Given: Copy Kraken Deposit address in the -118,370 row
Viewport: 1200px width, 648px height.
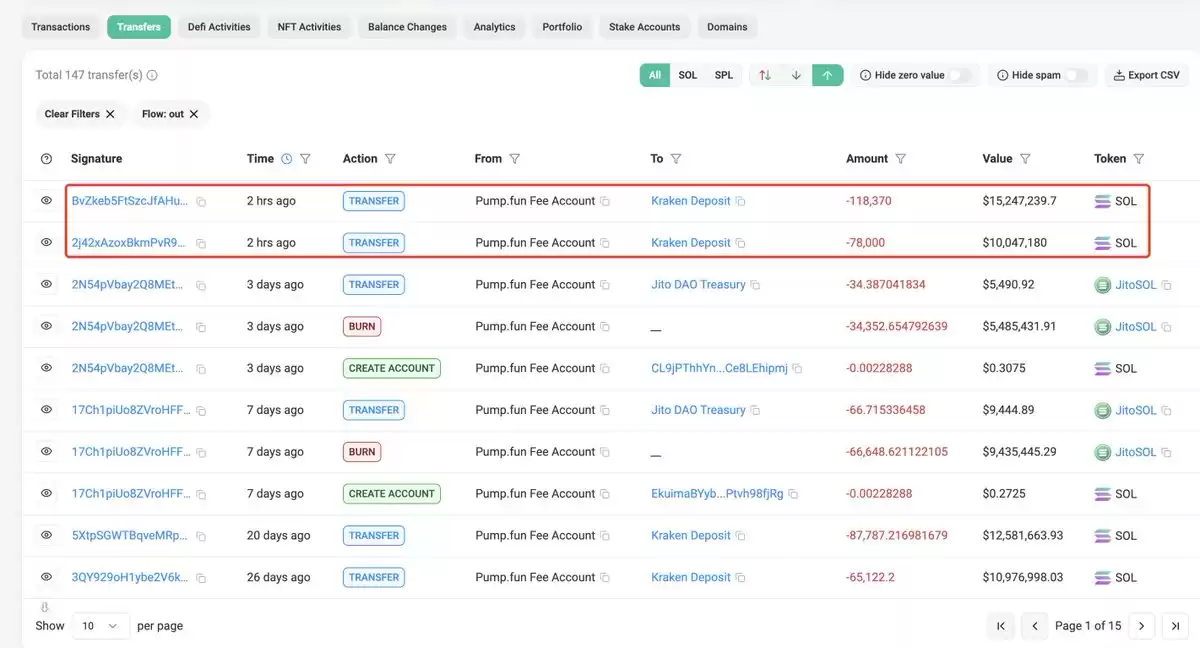Looking at the screenshot, I should click(x=740, y=202).
